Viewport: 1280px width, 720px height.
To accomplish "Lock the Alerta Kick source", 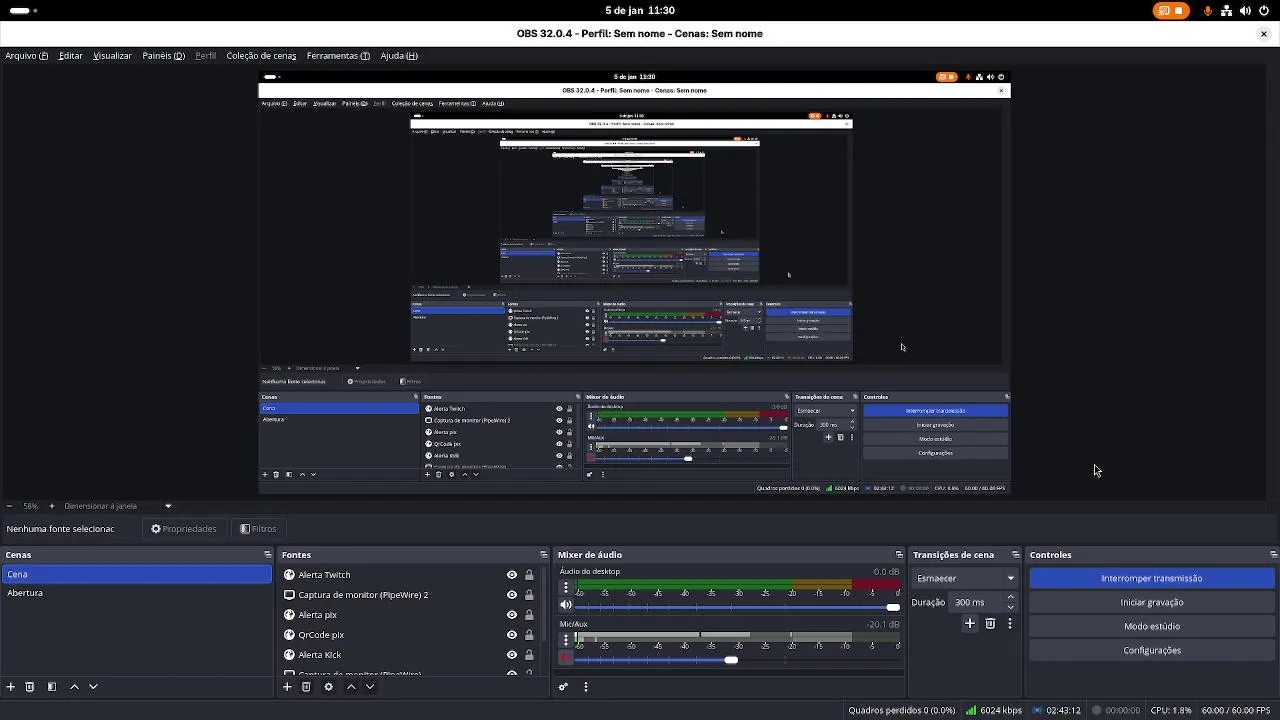I will tap(529, 655).
